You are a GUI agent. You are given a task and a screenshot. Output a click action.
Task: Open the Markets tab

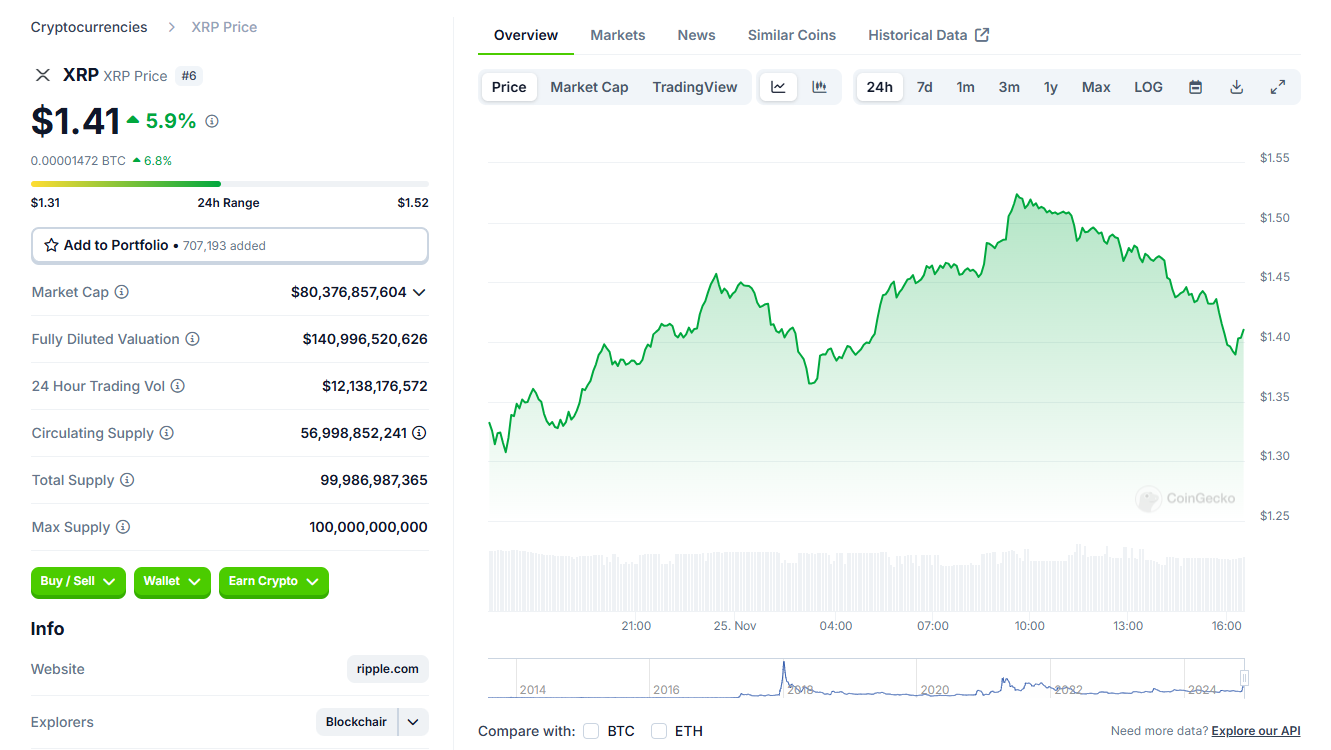click(618, 35)
